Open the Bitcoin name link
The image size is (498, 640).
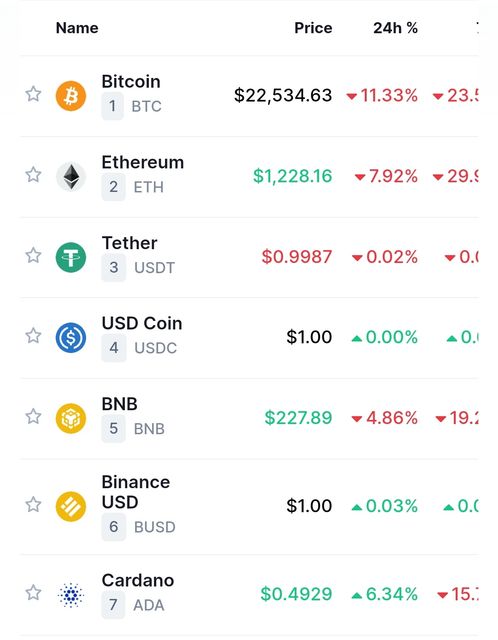point(131,81)
